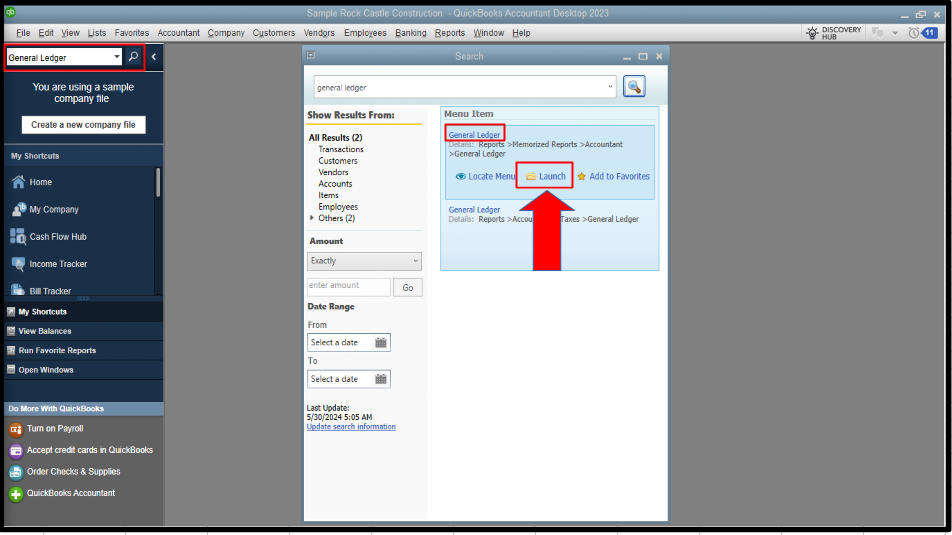Filter results by Employees
This screenshot has width=952, height=535.
[x=338, y=206]
